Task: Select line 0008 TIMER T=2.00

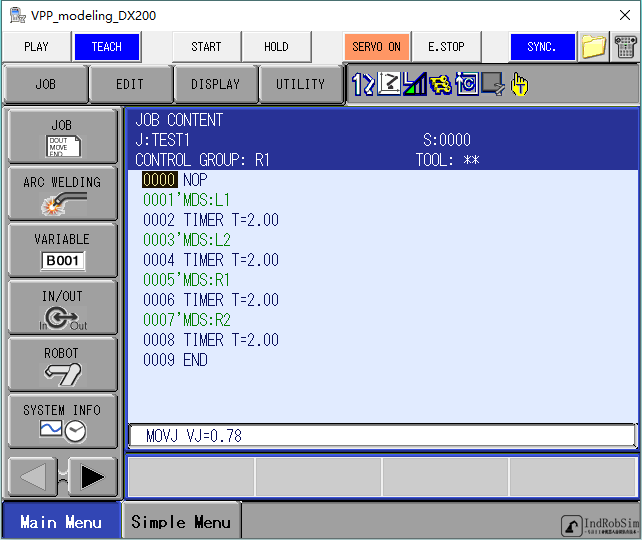Action: coord(211,340)
